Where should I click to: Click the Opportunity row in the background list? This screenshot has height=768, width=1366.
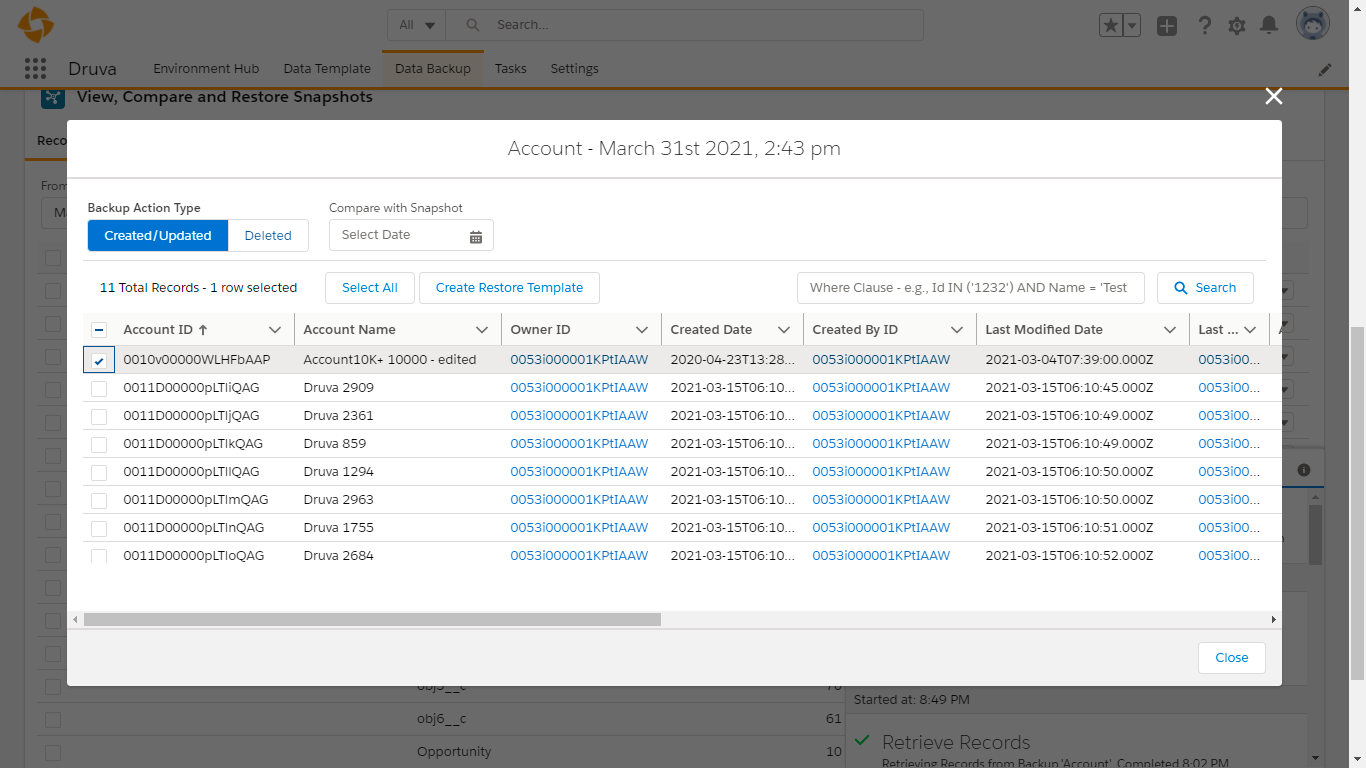(x=441, y=752)
